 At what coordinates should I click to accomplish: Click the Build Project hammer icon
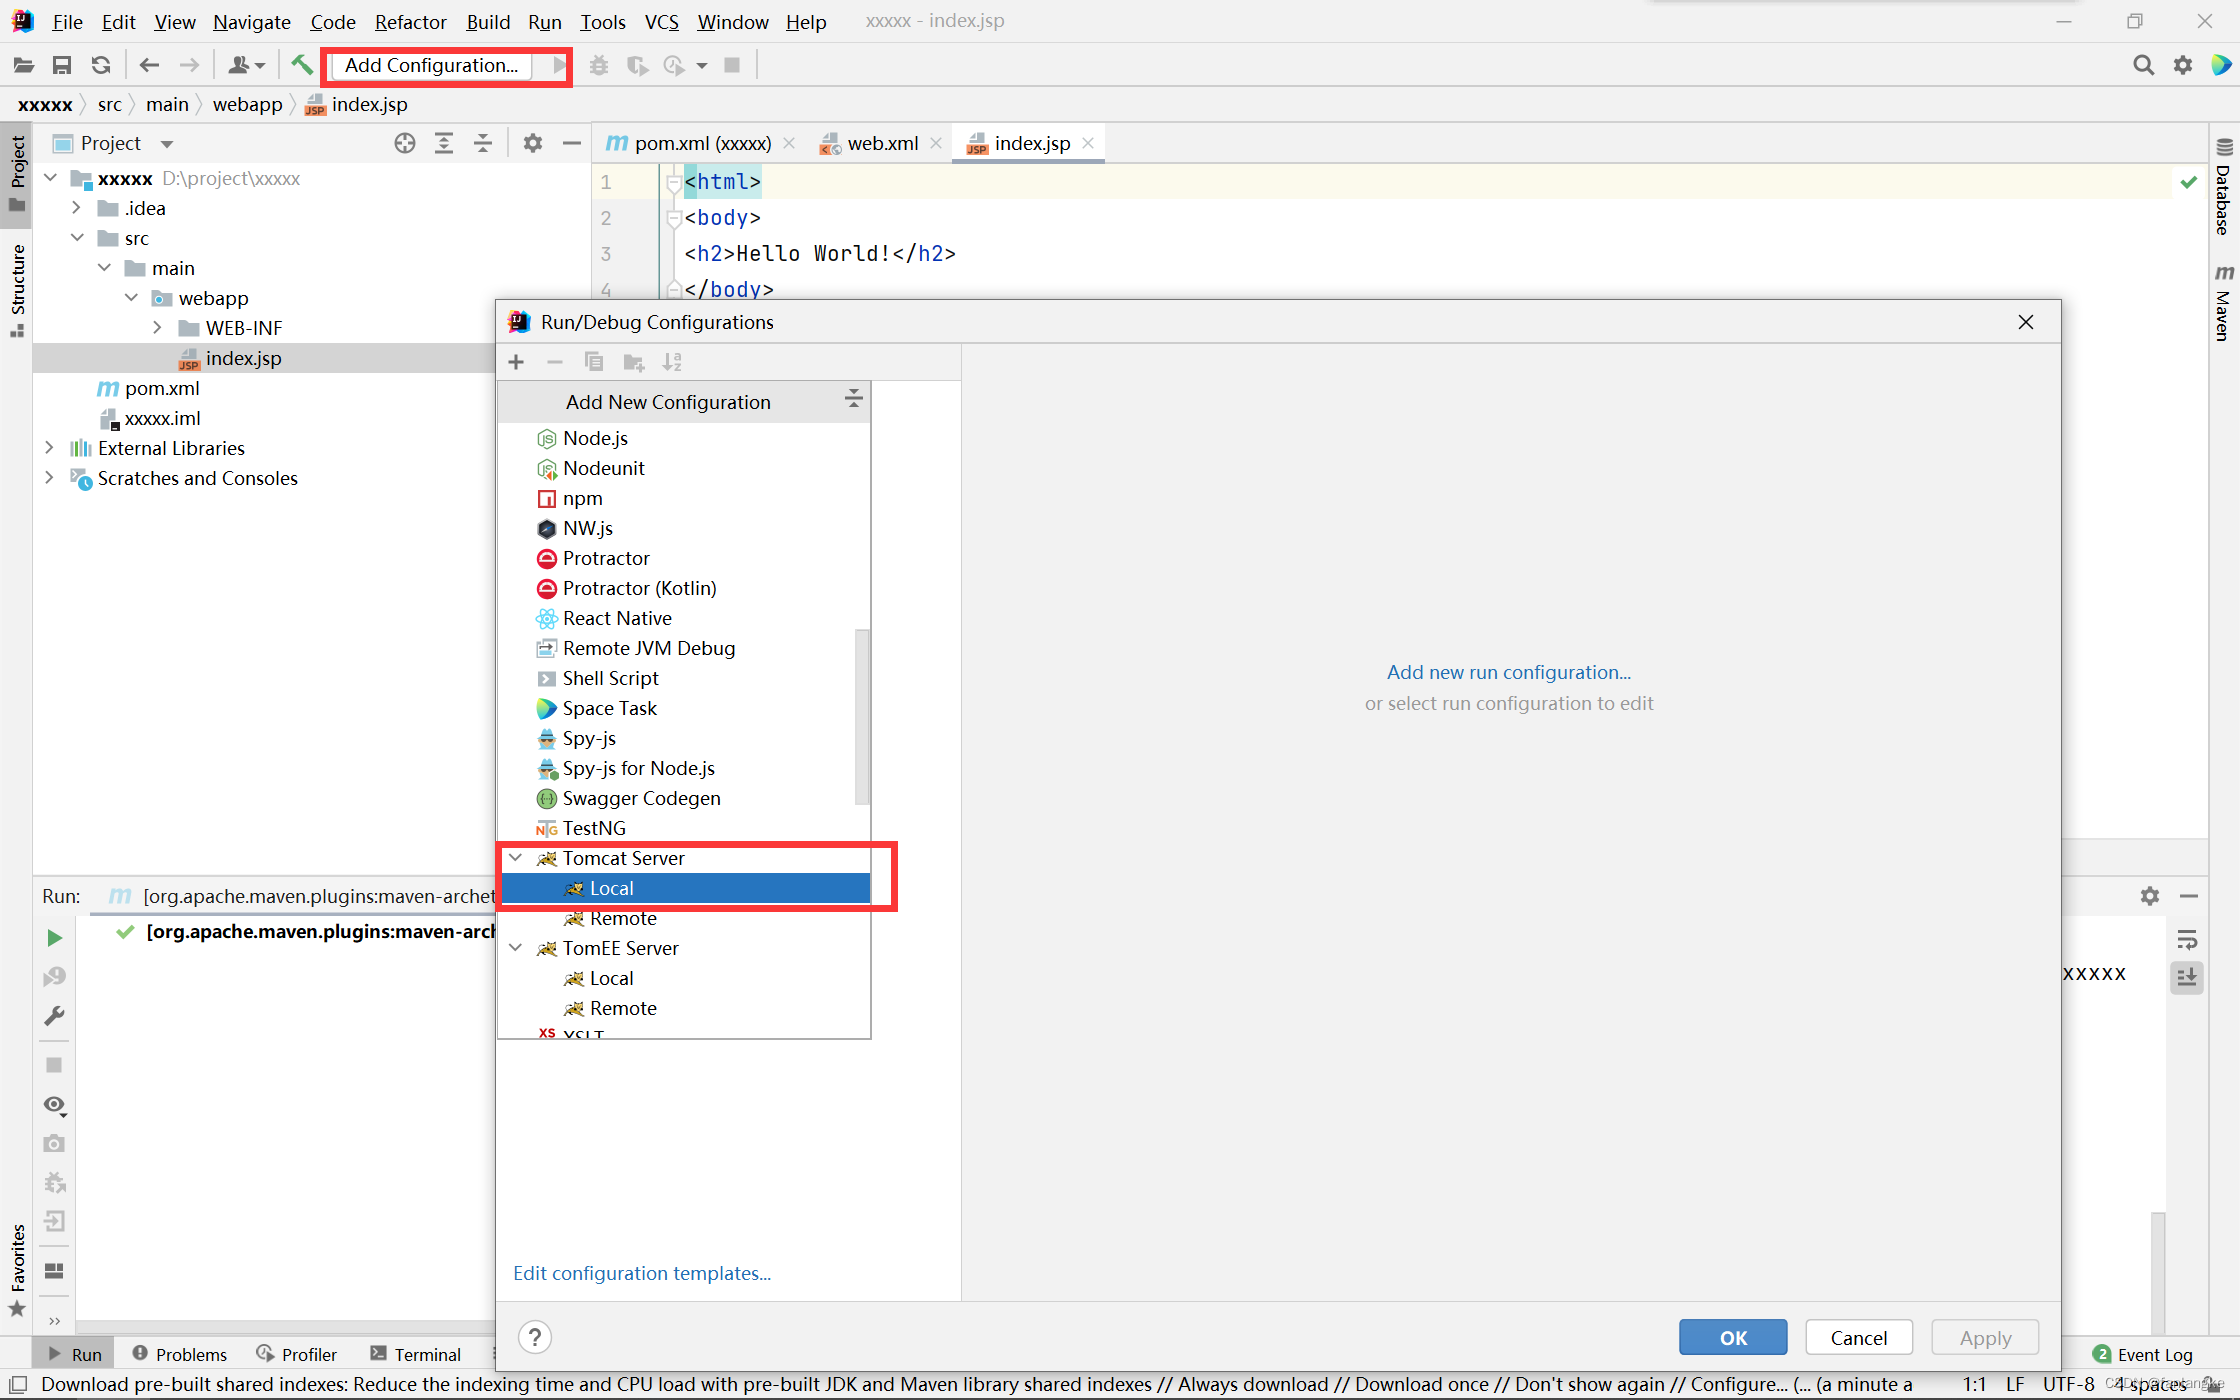coord(300,65)
